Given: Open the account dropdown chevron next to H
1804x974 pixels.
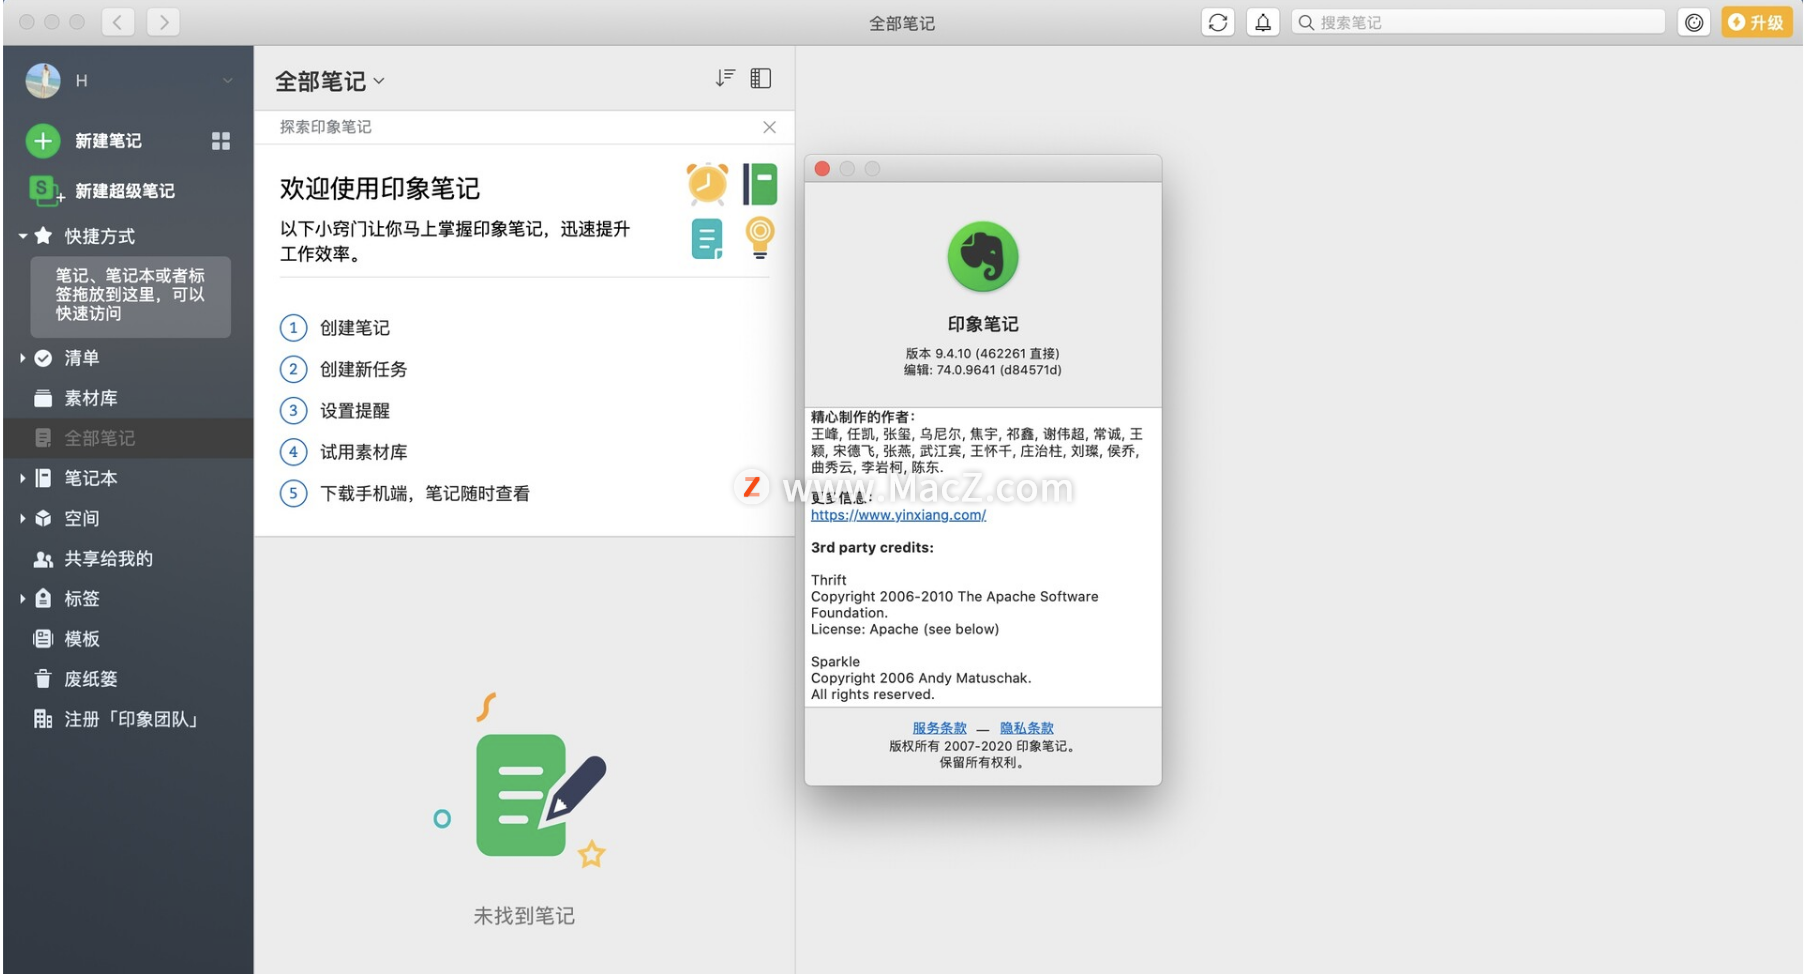Looking at the screenshot, I should point(228,81).
